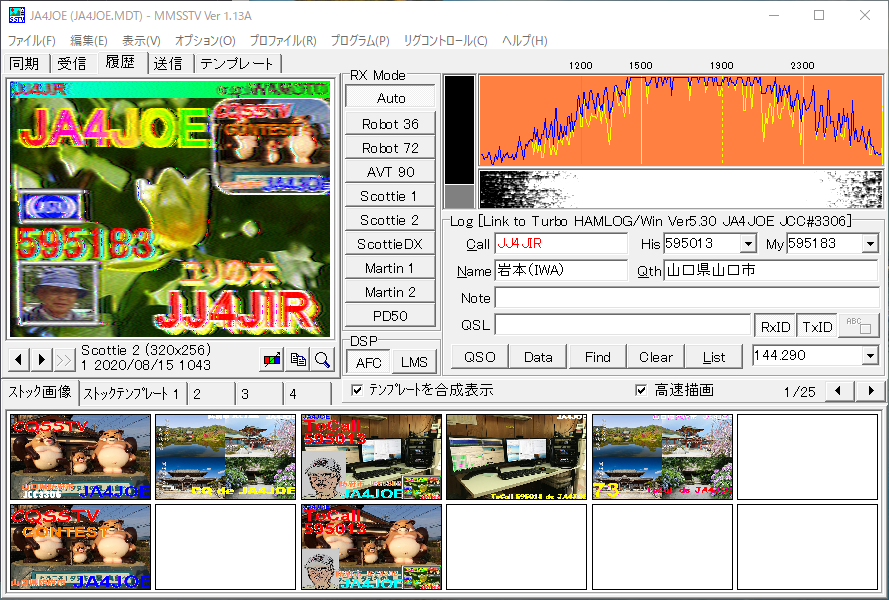Image resolution: width=889 pixels, height=600 pixels.
Task: Copy history image to clipboard icon
Action: tap(298, 360)
